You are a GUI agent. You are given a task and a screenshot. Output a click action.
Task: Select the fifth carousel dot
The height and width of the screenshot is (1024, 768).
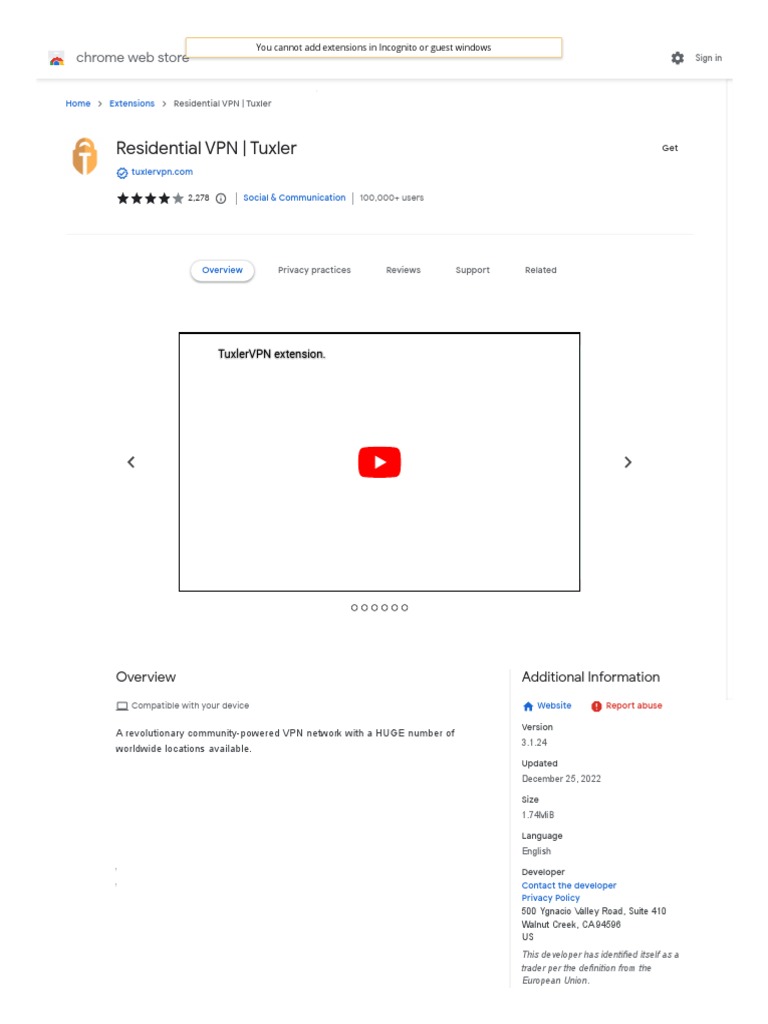pyautogui.click(x=394, y=608)
